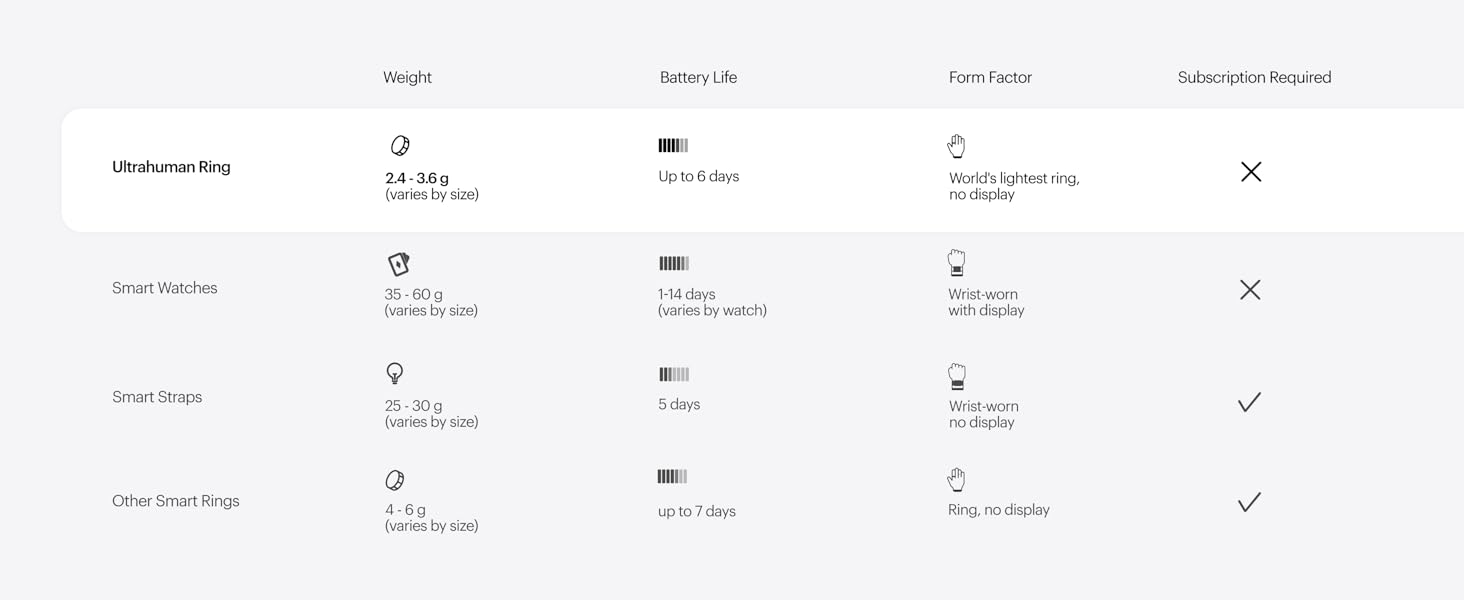Click the Smart Watches weight watch icon
1464x600 pixels.
399,264
